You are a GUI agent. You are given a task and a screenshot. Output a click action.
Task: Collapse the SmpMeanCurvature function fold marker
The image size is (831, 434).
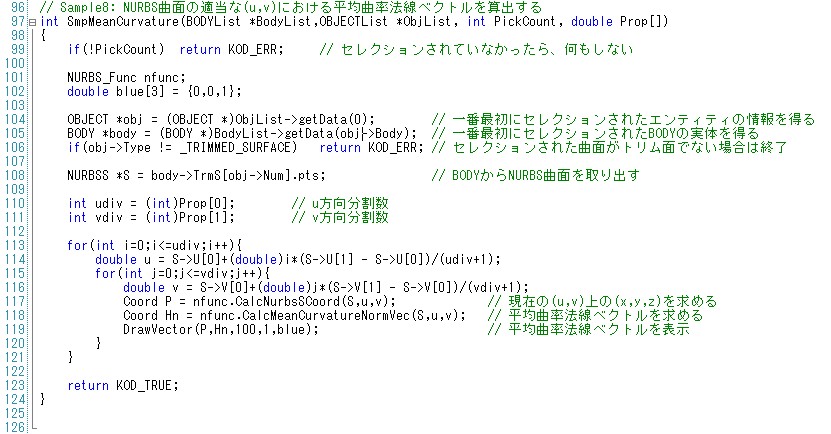(x=32, y=22)
